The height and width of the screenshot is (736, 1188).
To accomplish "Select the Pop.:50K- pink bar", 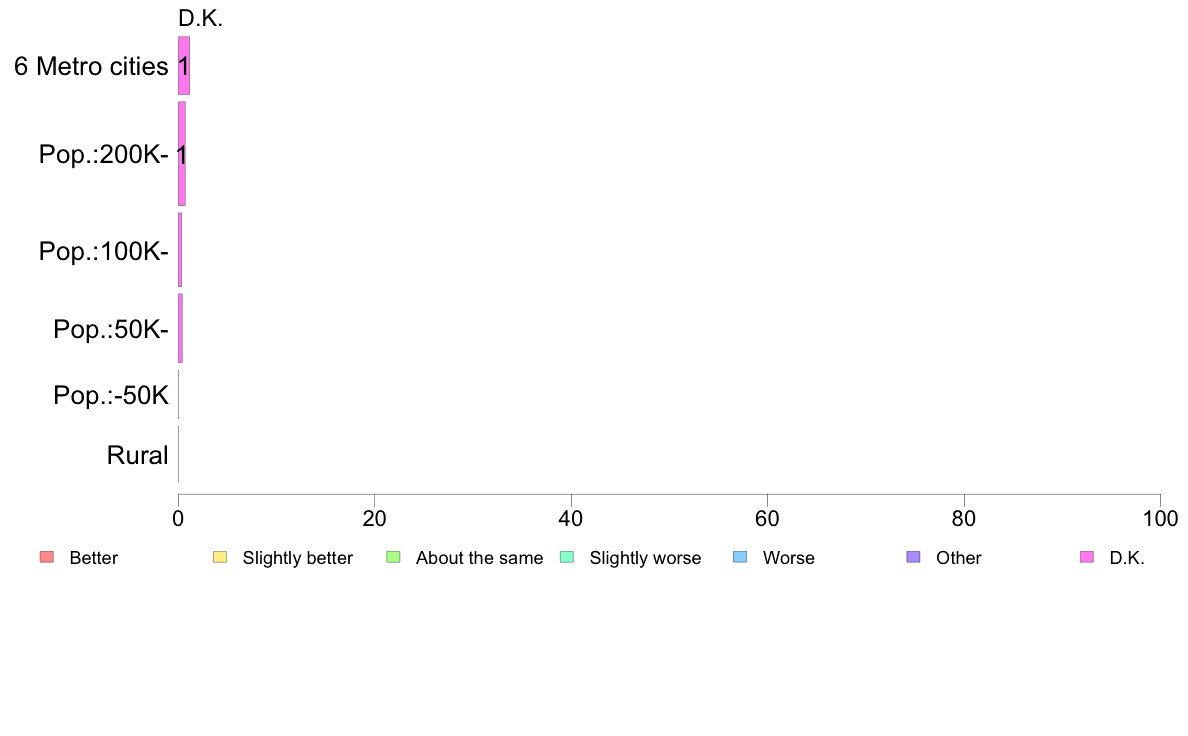I will tap(180, 328).
